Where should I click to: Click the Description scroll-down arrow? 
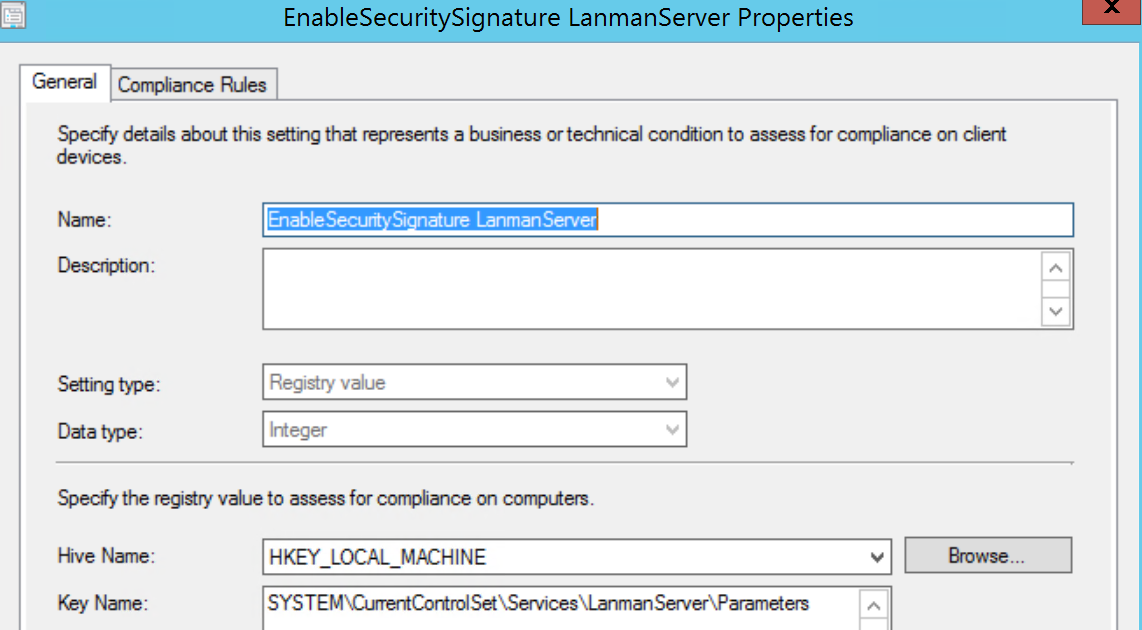[x=1056, y=313]
